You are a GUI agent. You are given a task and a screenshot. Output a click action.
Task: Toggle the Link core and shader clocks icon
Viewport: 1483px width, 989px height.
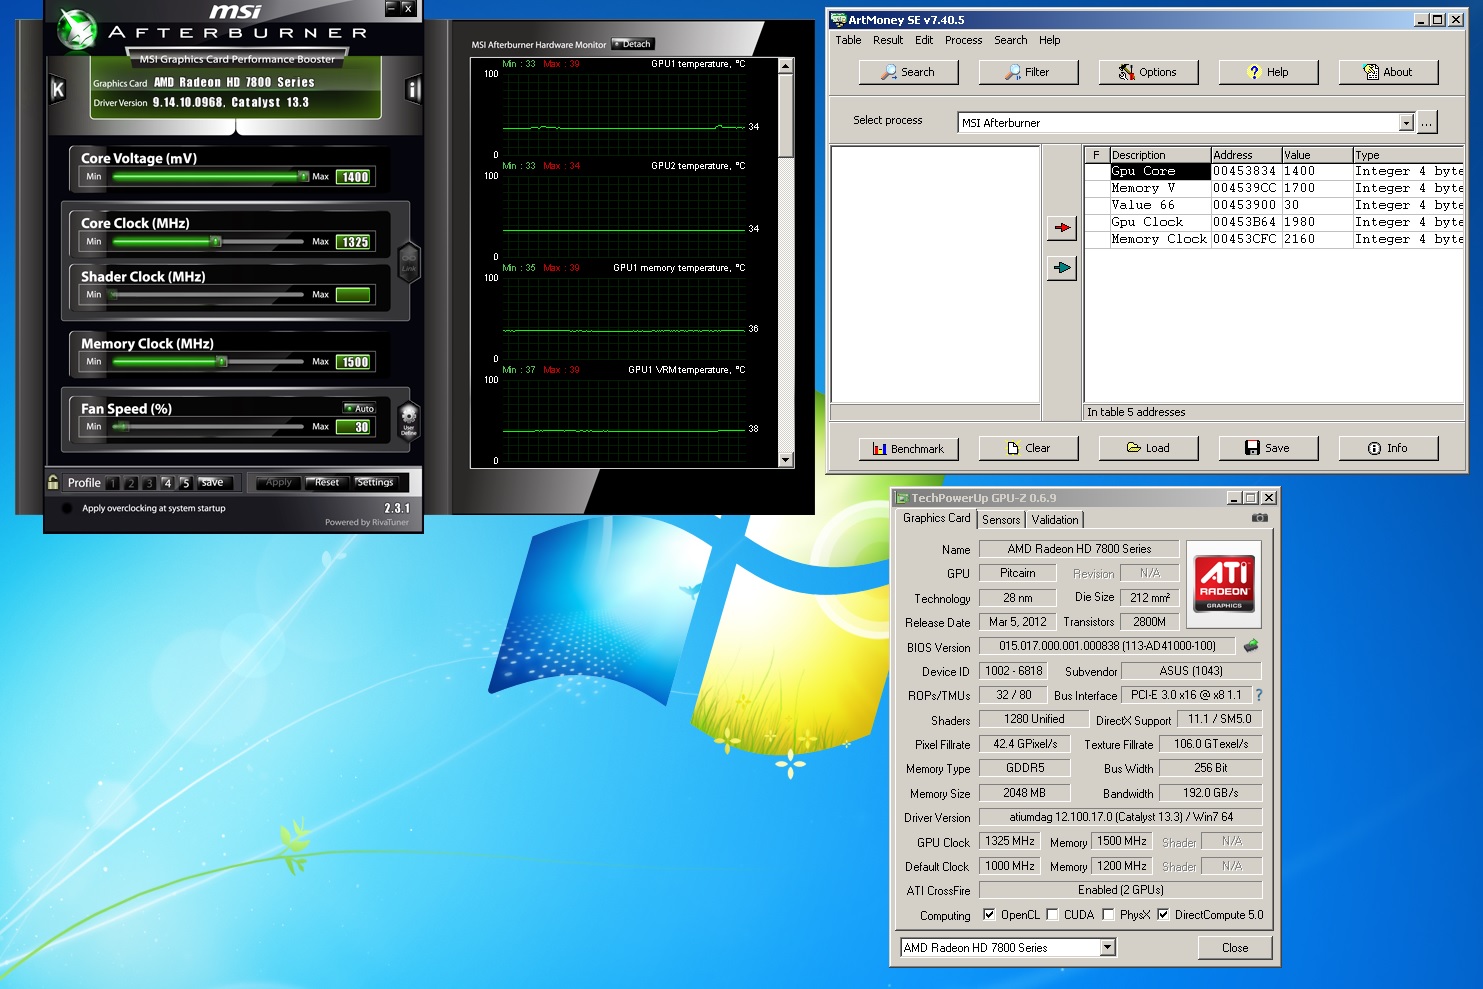[x=409, y=262]
